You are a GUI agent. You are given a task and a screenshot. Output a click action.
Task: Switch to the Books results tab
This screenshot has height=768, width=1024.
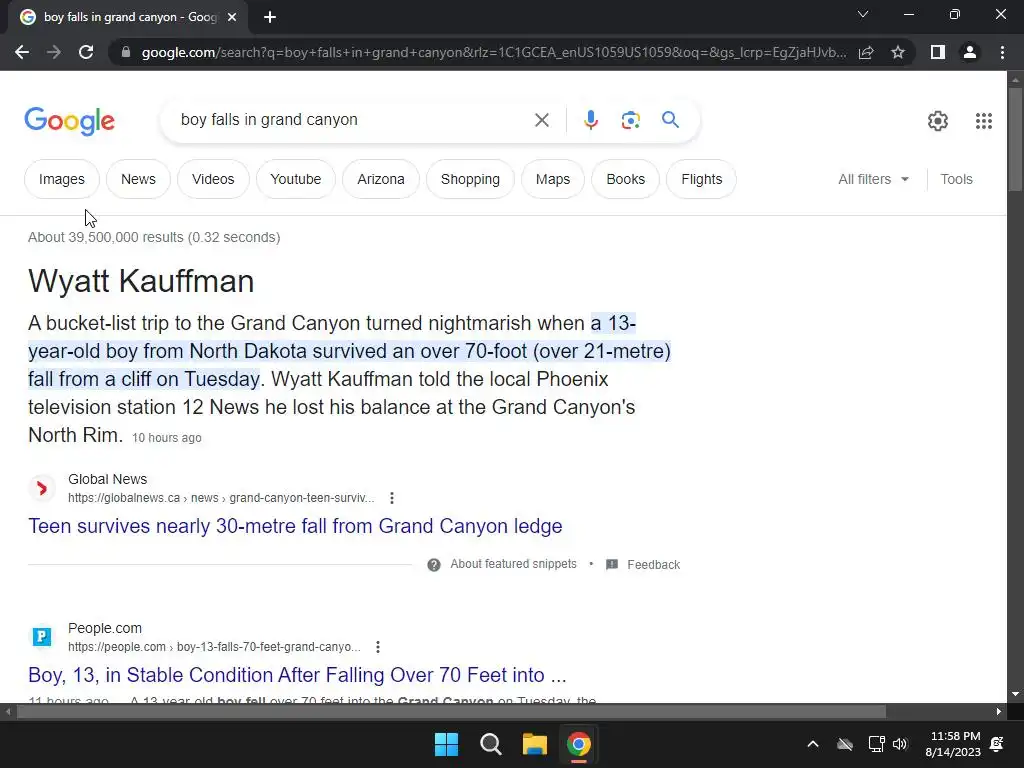pos(626,179)
